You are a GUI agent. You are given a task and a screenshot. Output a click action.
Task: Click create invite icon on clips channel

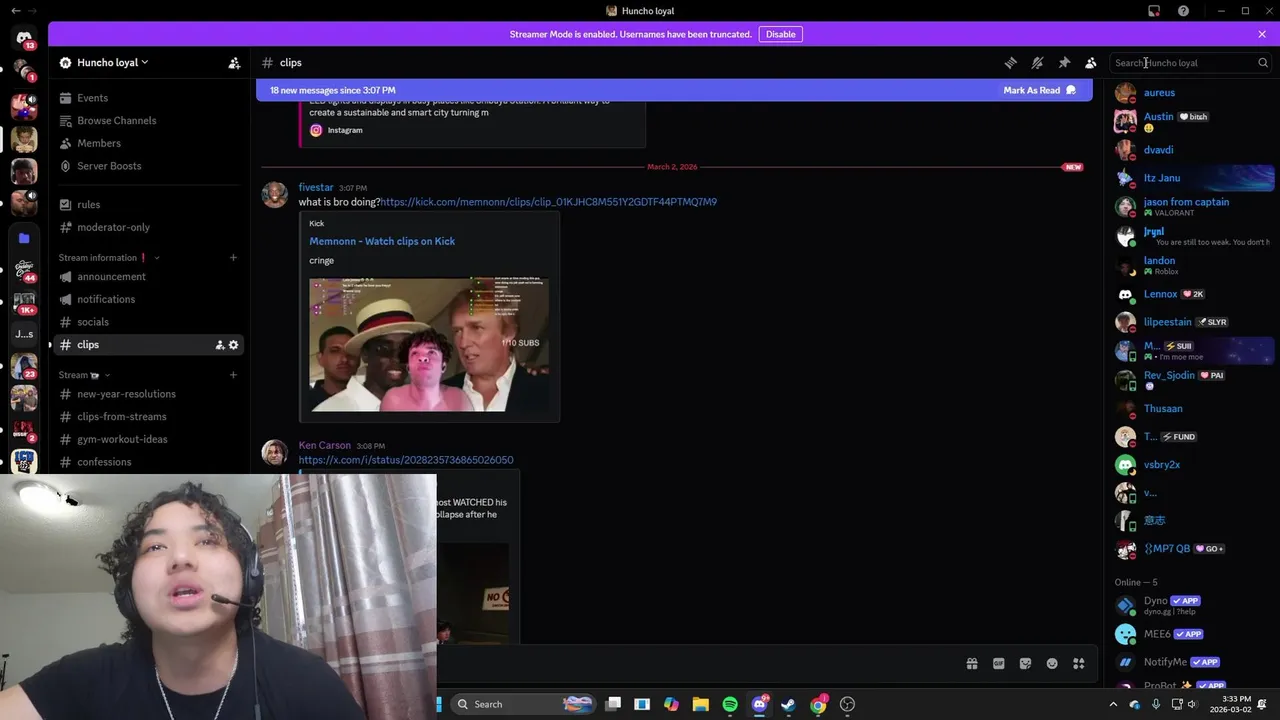point(220,345)
